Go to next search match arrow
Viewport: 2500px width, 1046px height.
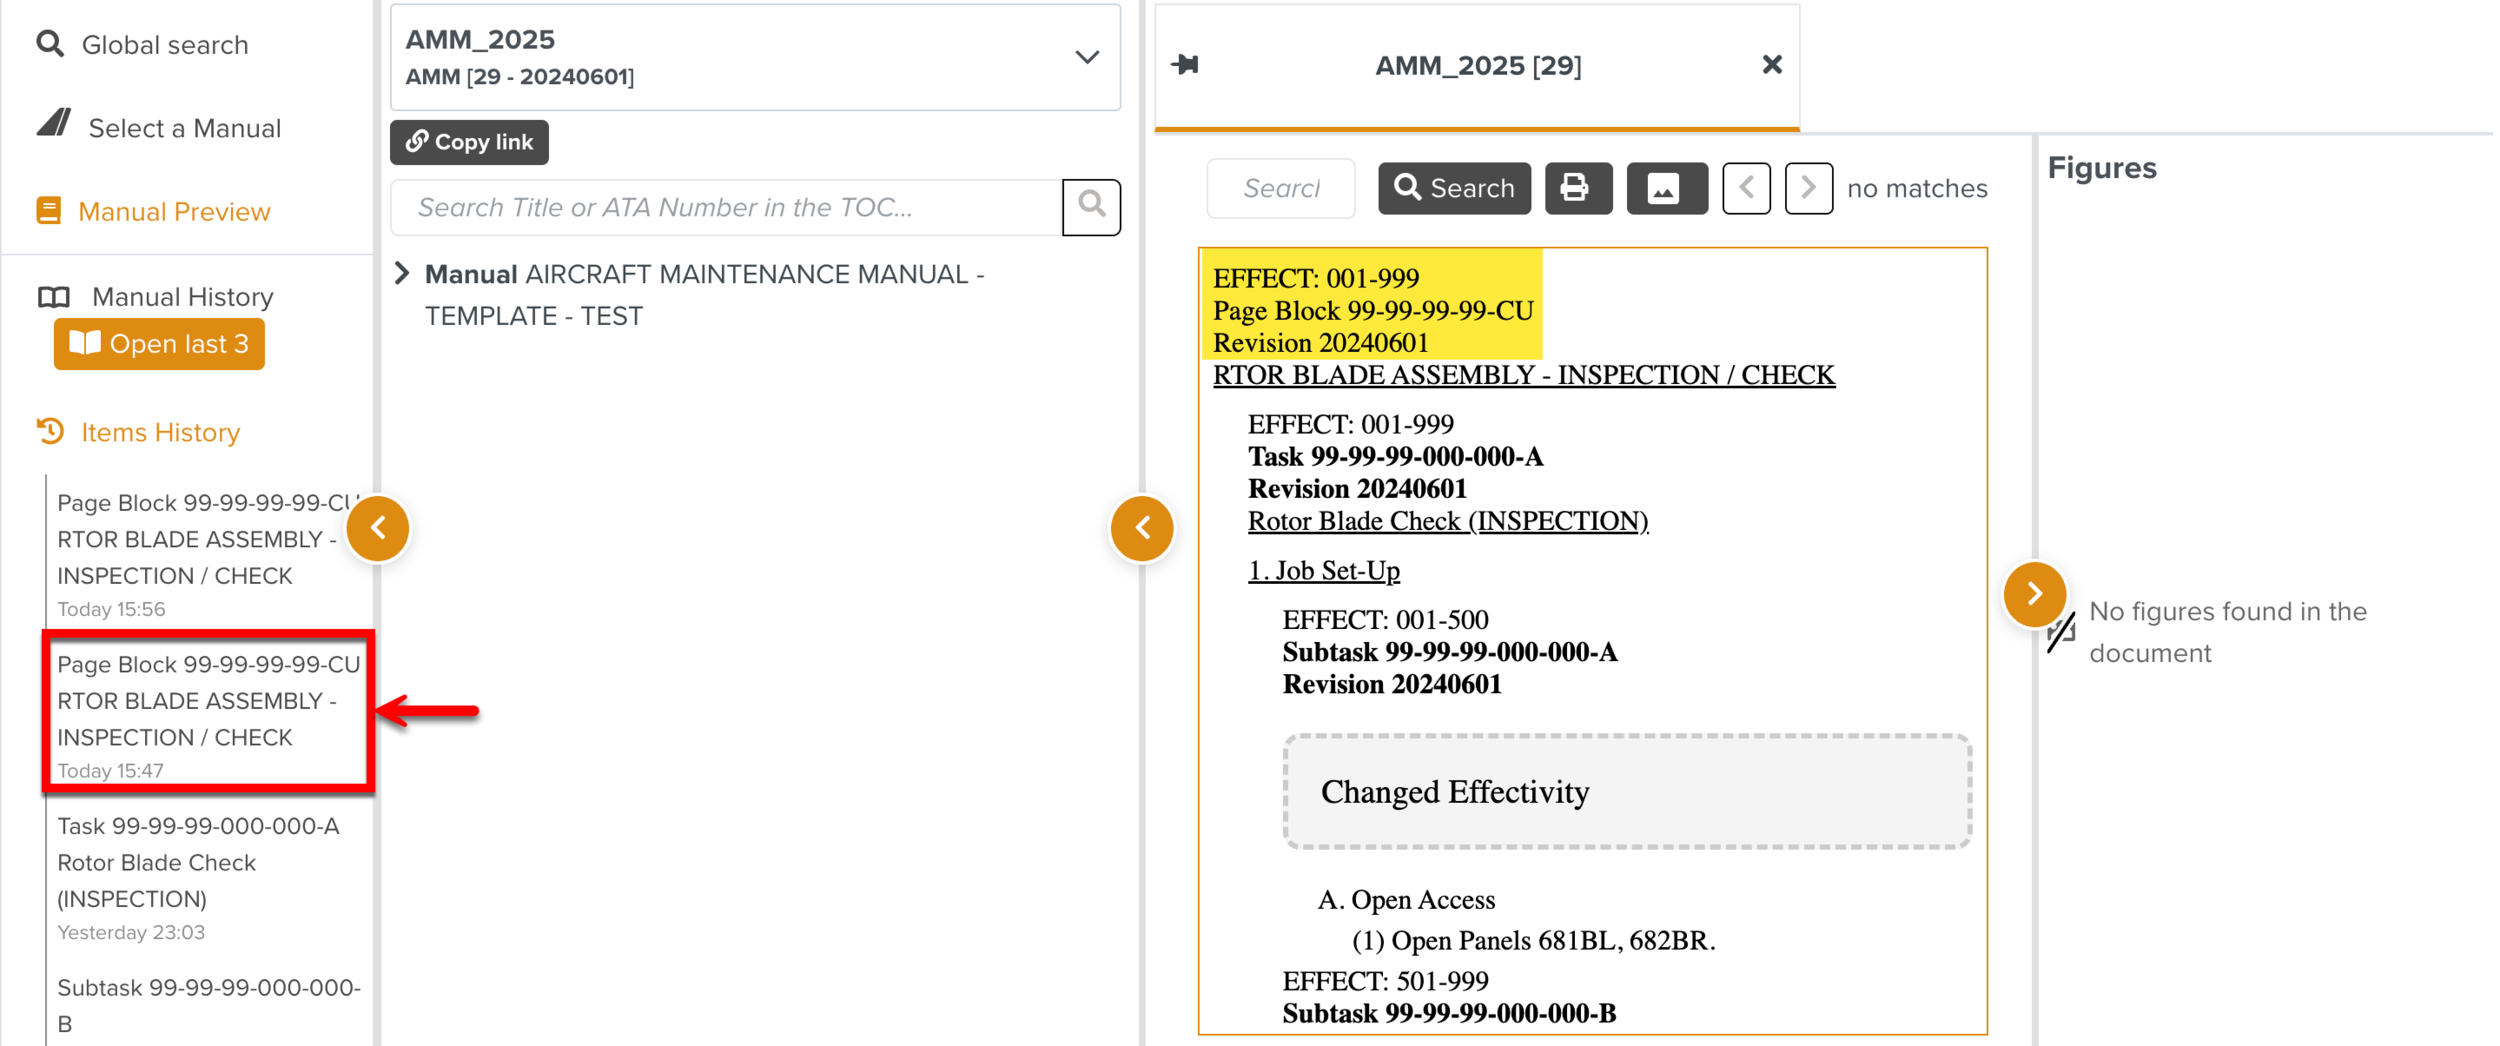1808,188
